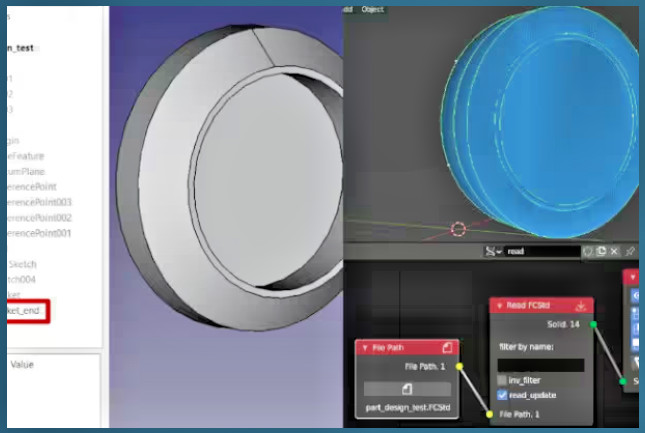The height and width of the screenshot is (433, 645).
Task: Click the green Solid output socket
Action: click(593, 324)
